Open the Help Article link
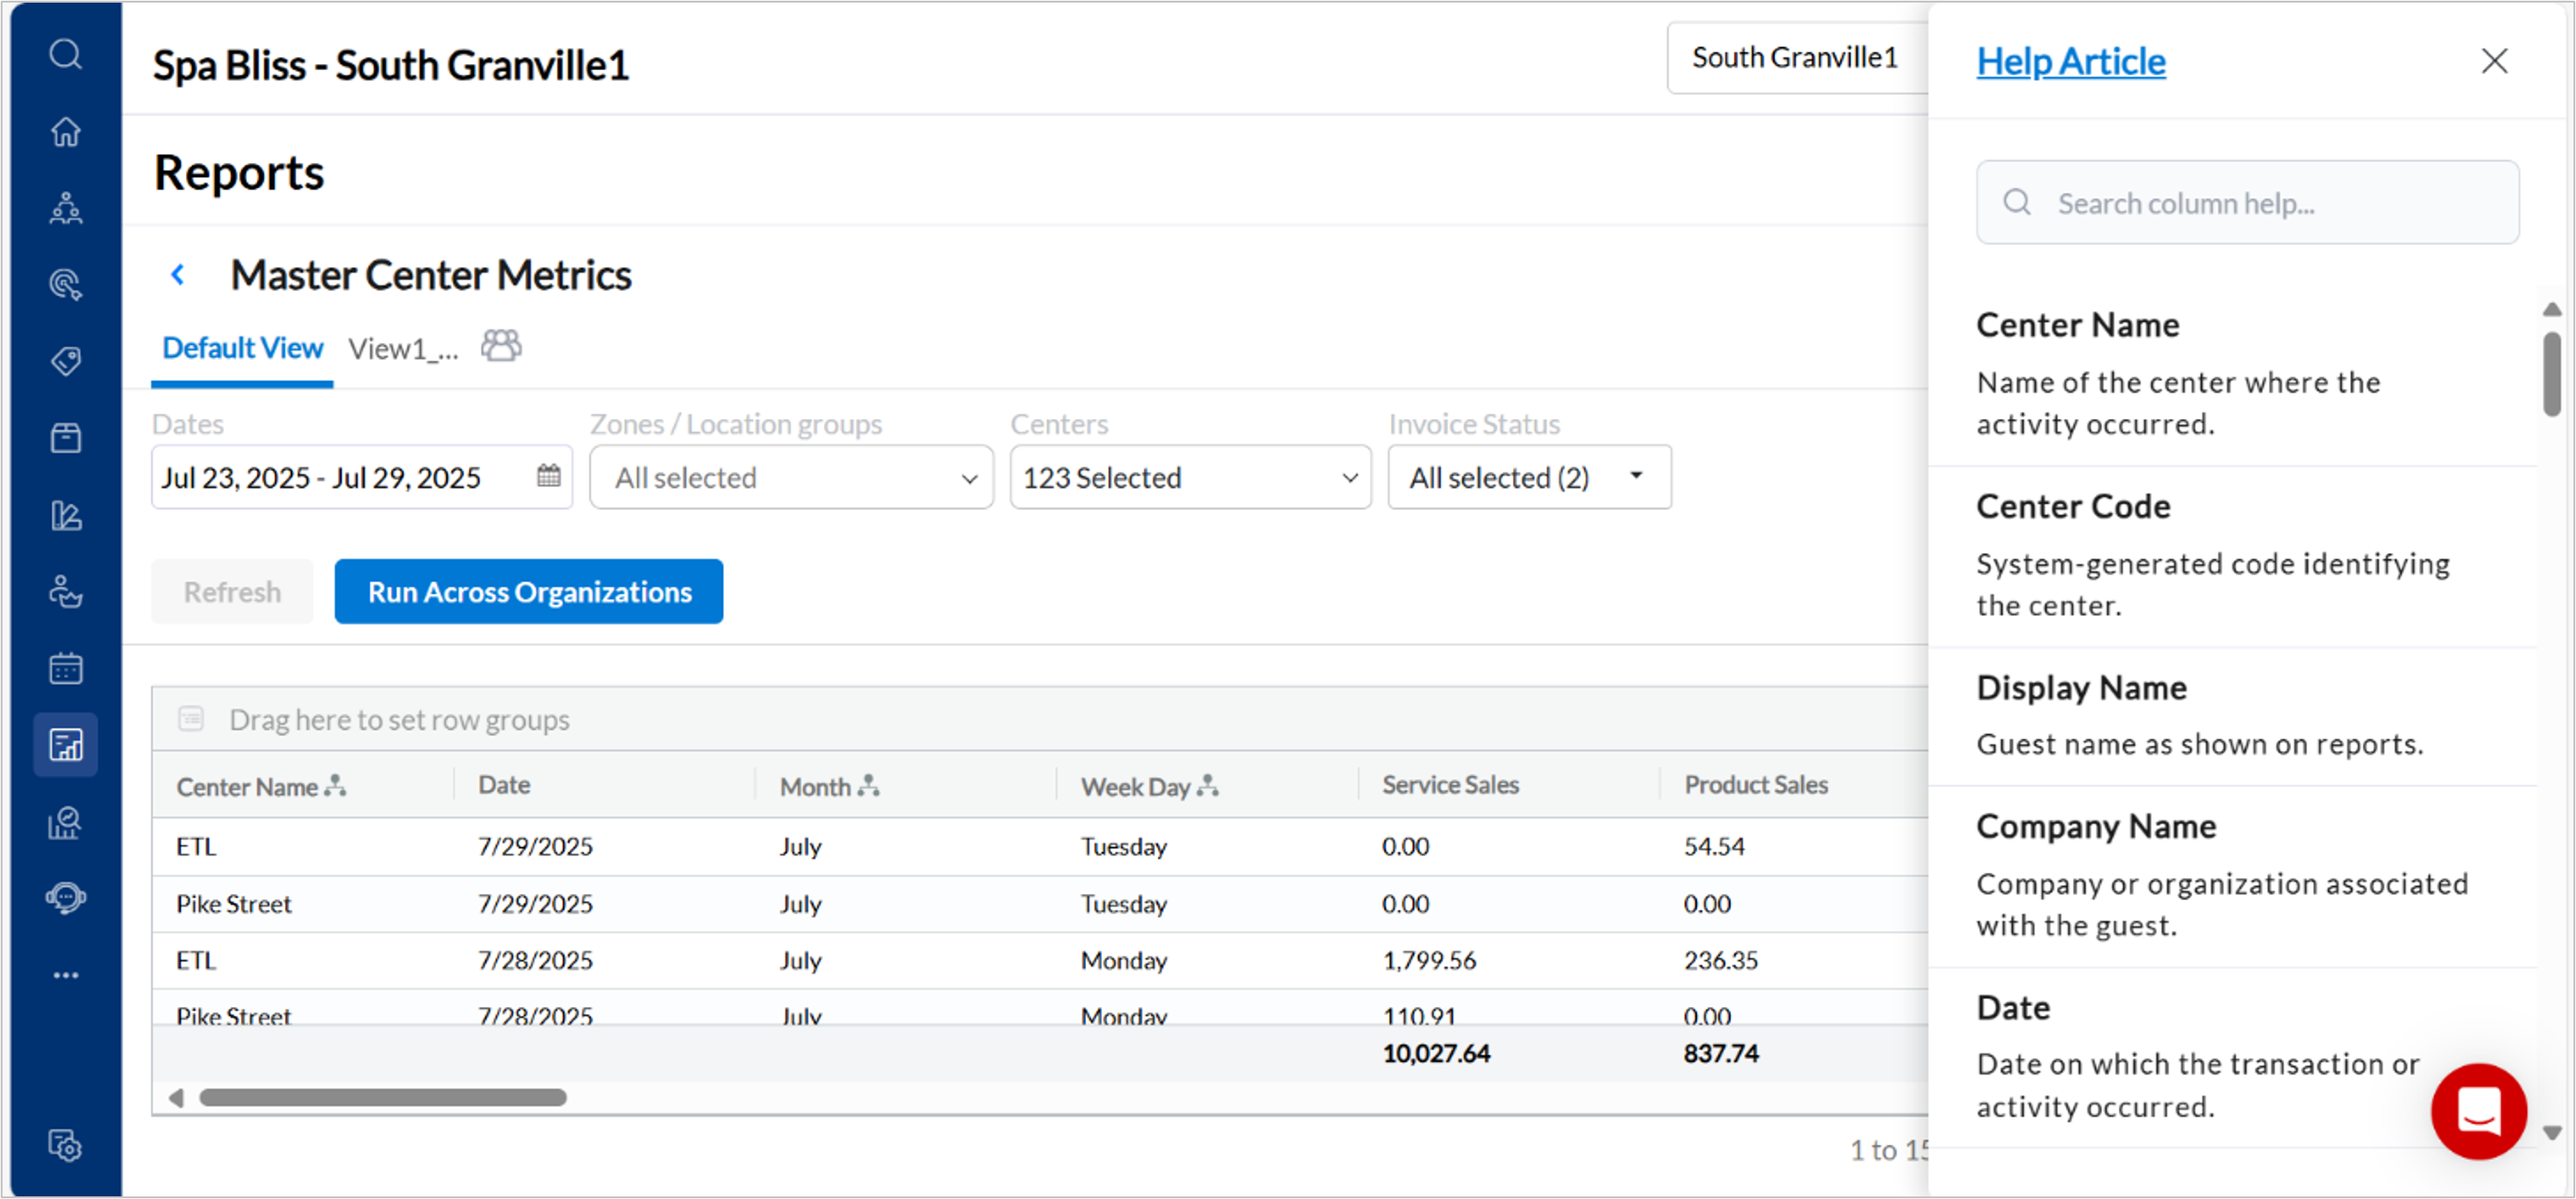The image size is (2576, 1199). click(2071, 62)
